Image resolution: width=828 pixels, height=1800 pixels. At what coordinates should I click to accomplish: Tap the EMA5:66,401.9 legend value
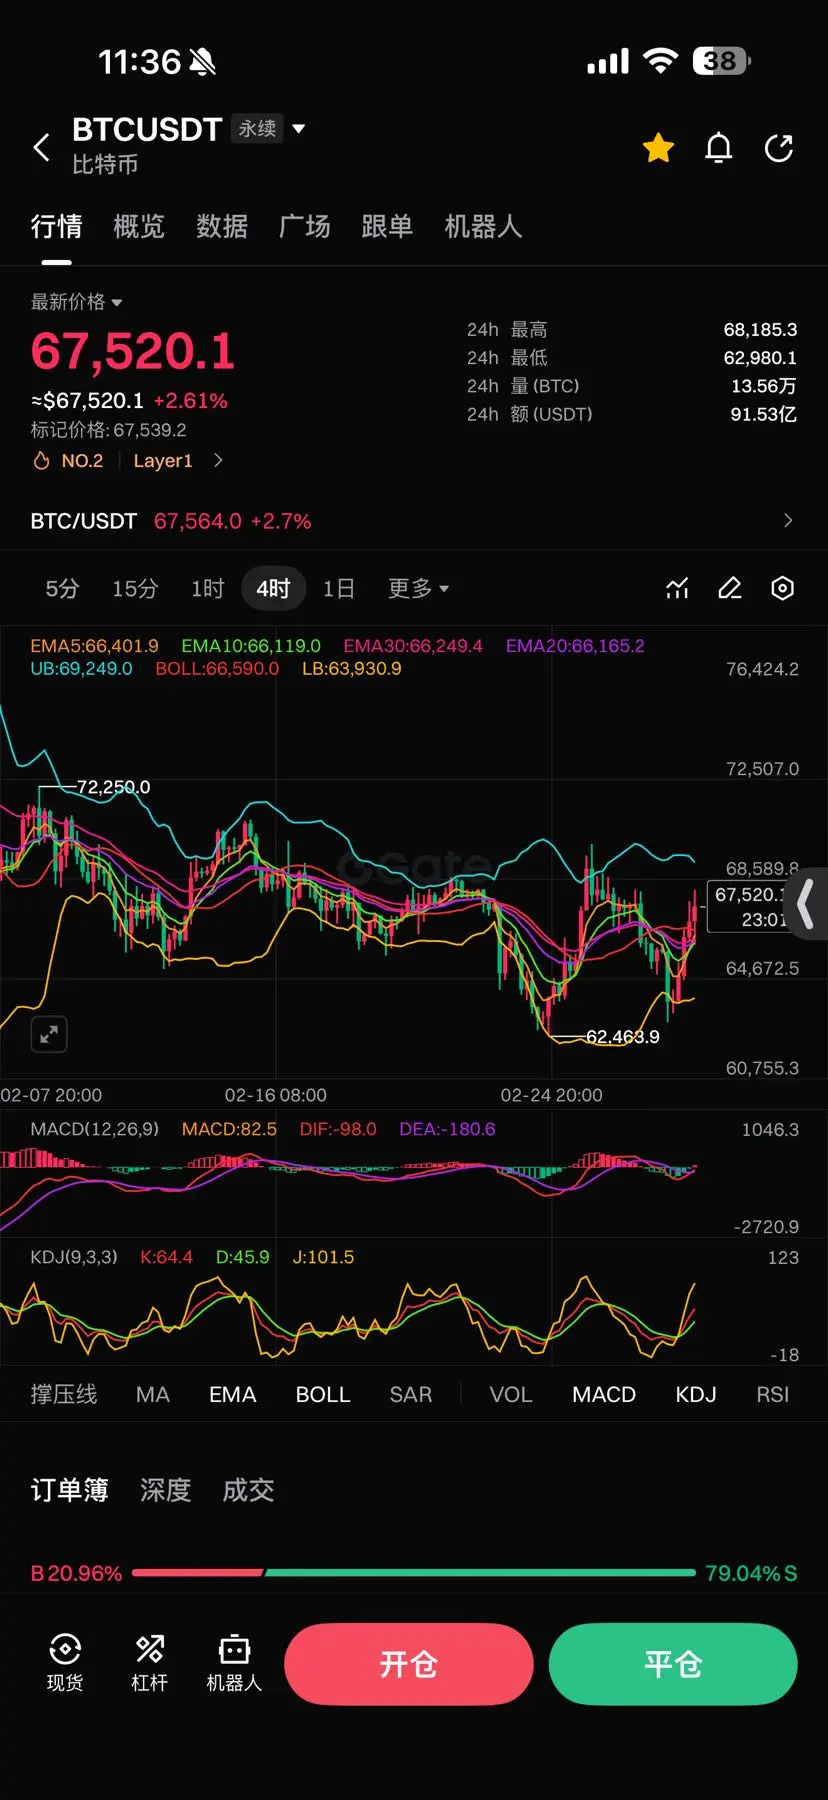(94, 646)
